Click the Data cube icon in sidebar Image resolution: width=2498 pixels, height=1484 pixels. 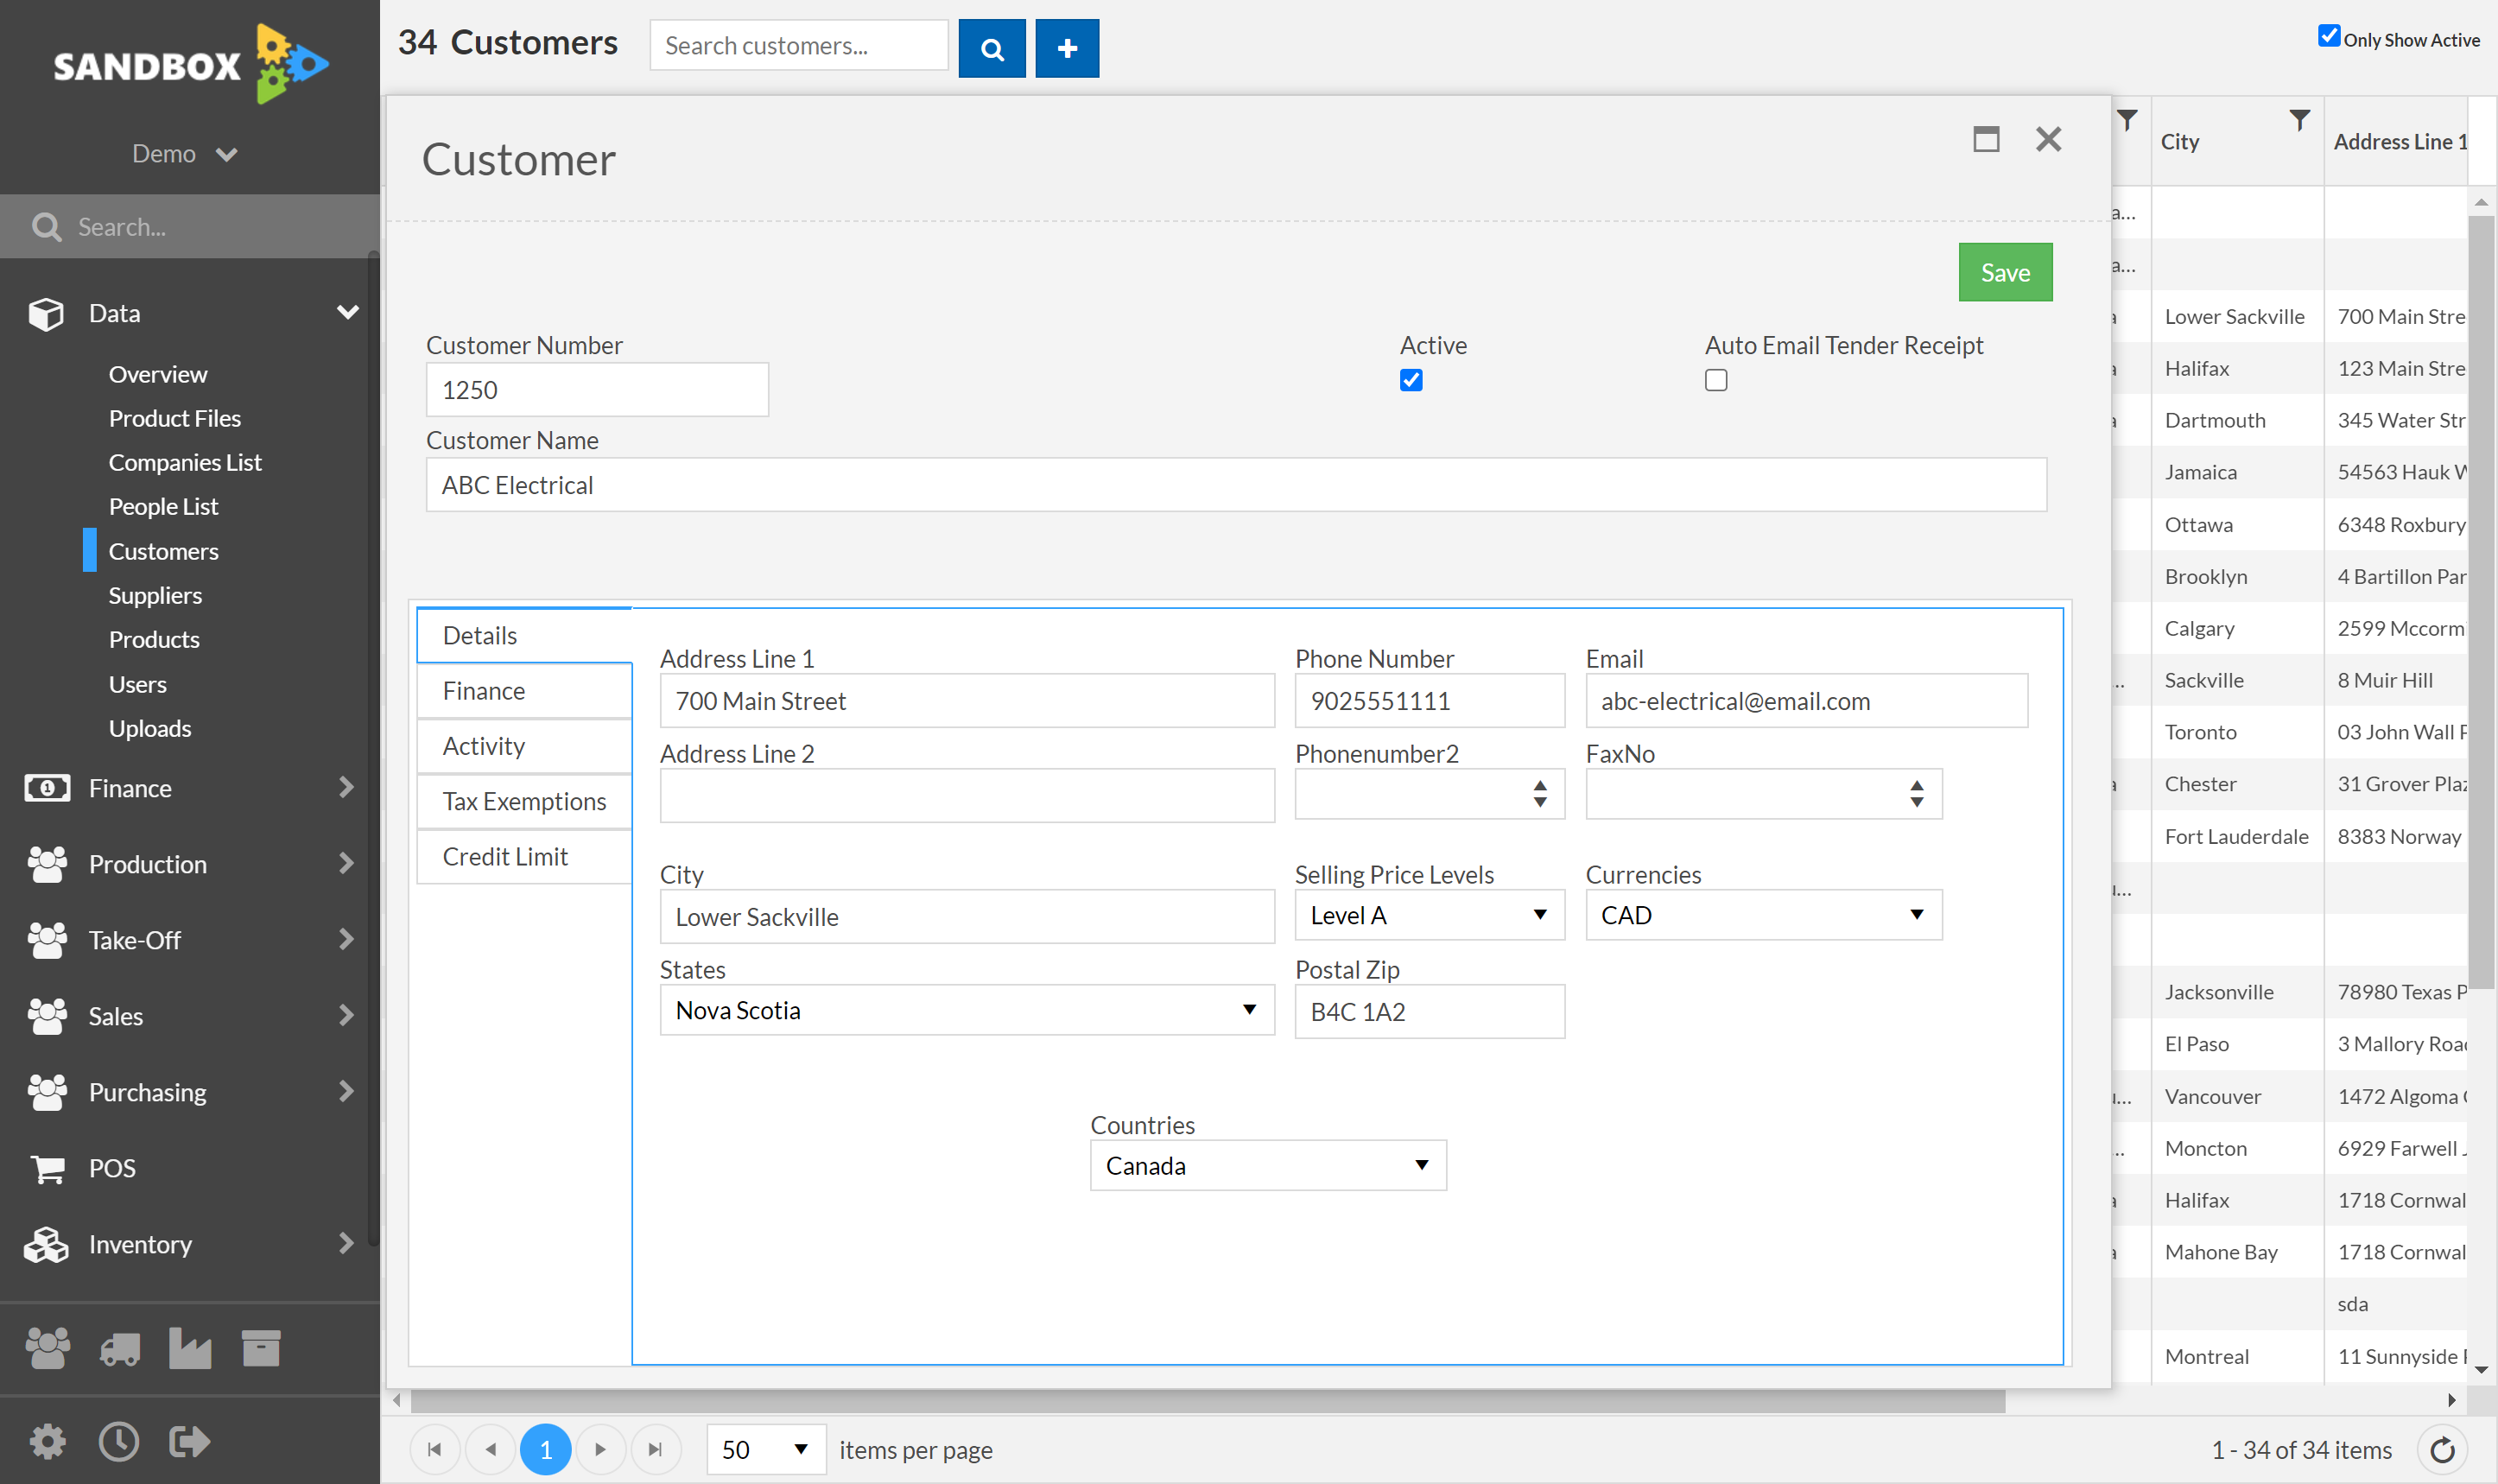[x=46, y=314]
